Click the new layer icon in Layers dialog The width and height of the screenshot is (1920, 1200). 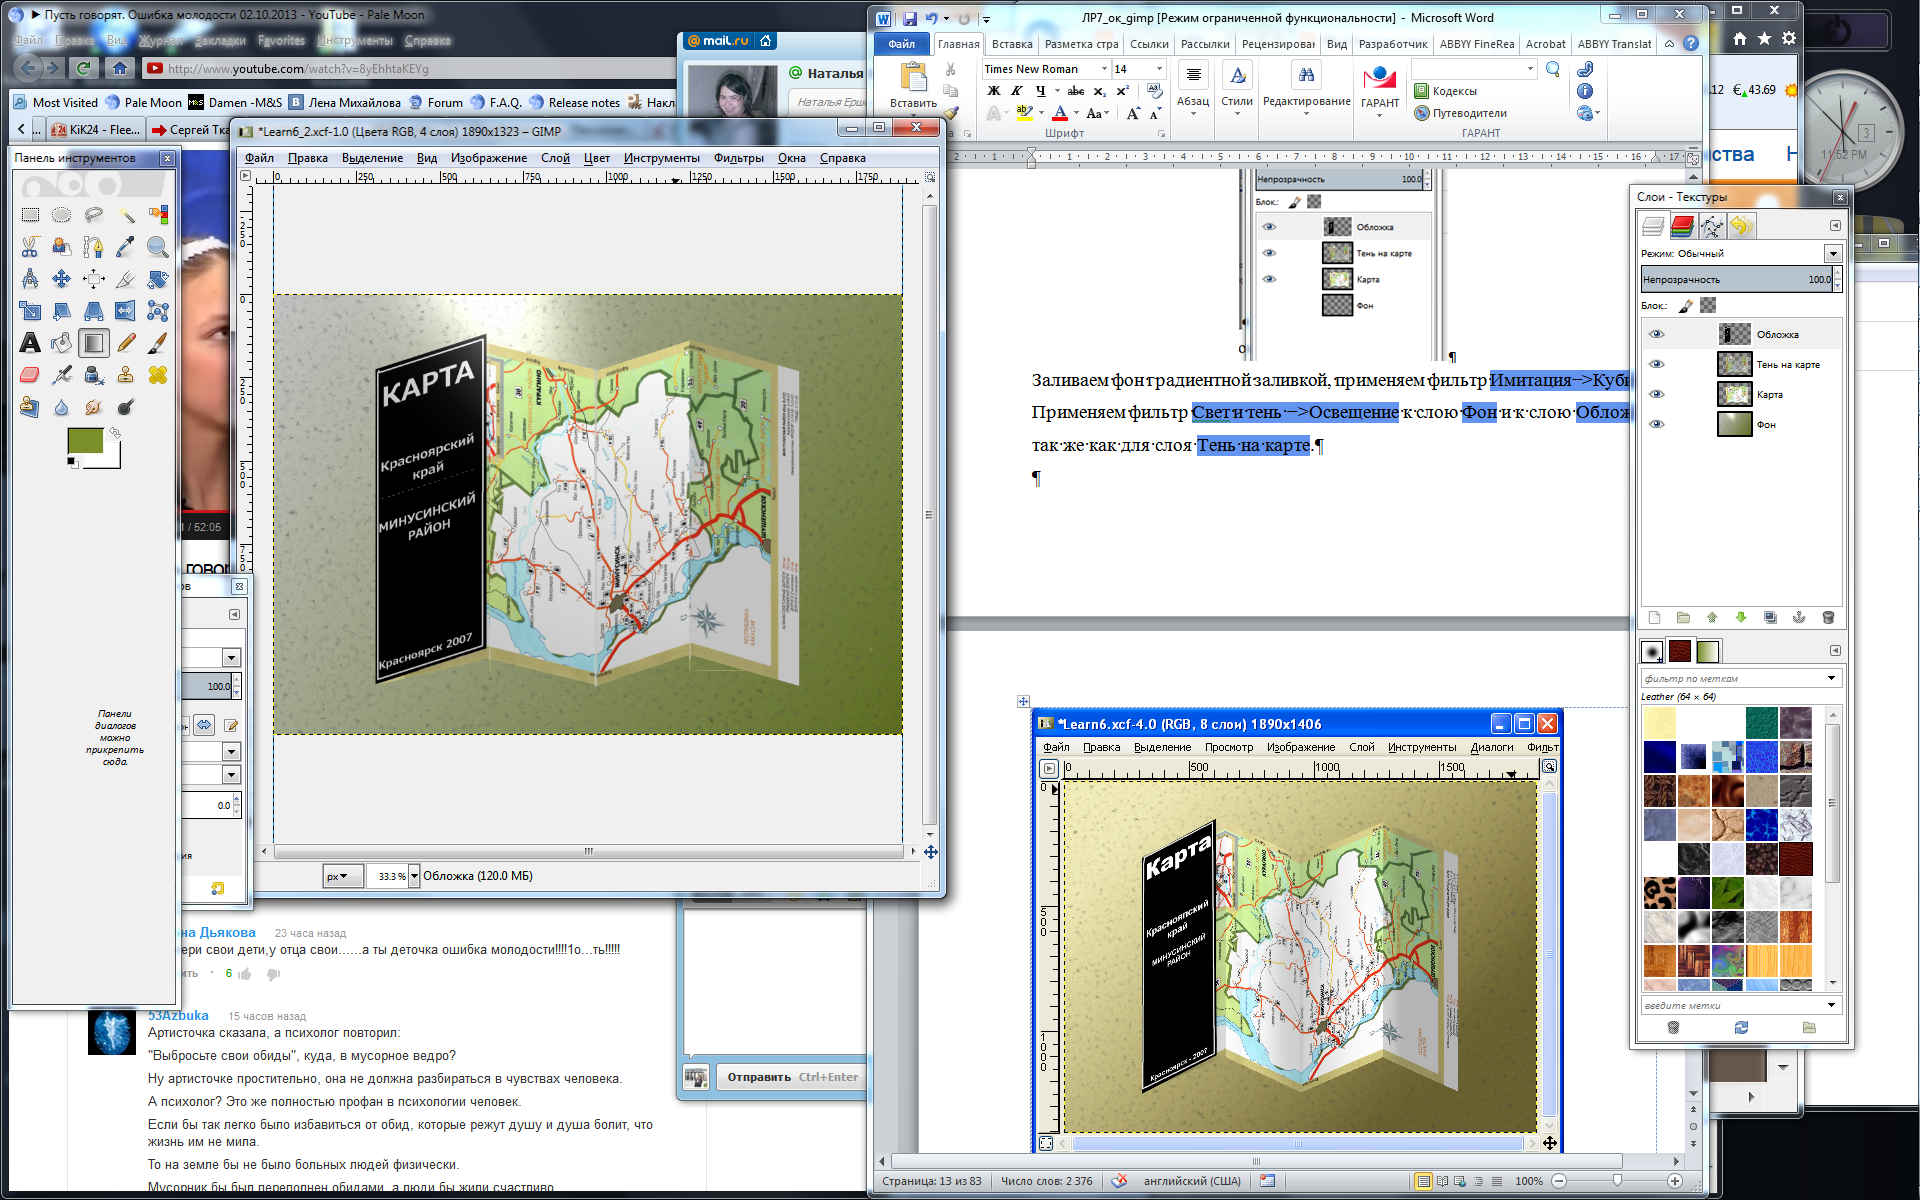point(1654,618)
